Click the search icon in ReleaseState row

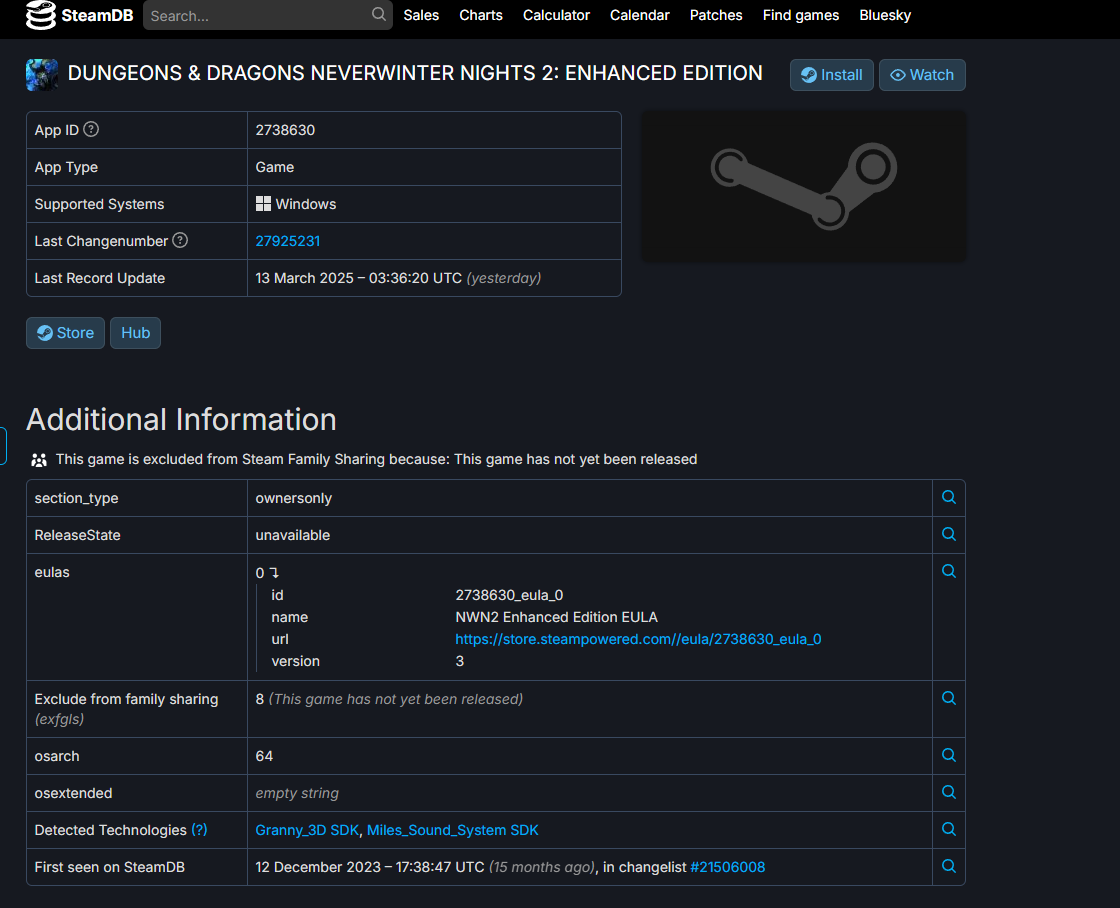pos(949,534)
